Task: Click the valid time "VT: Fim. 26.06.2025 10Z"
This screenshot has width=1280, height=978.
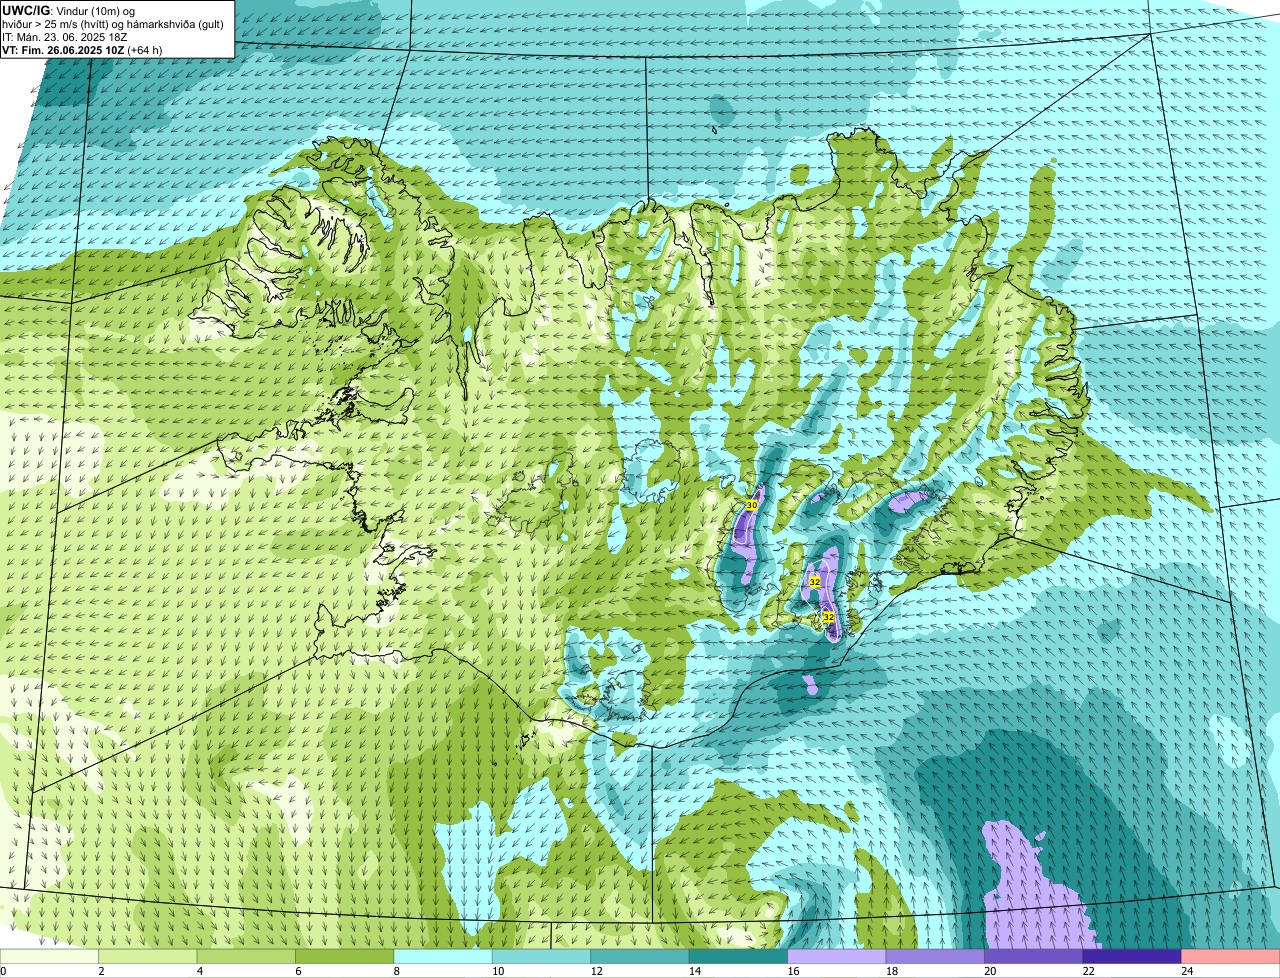Action: [x=61, y=50]
